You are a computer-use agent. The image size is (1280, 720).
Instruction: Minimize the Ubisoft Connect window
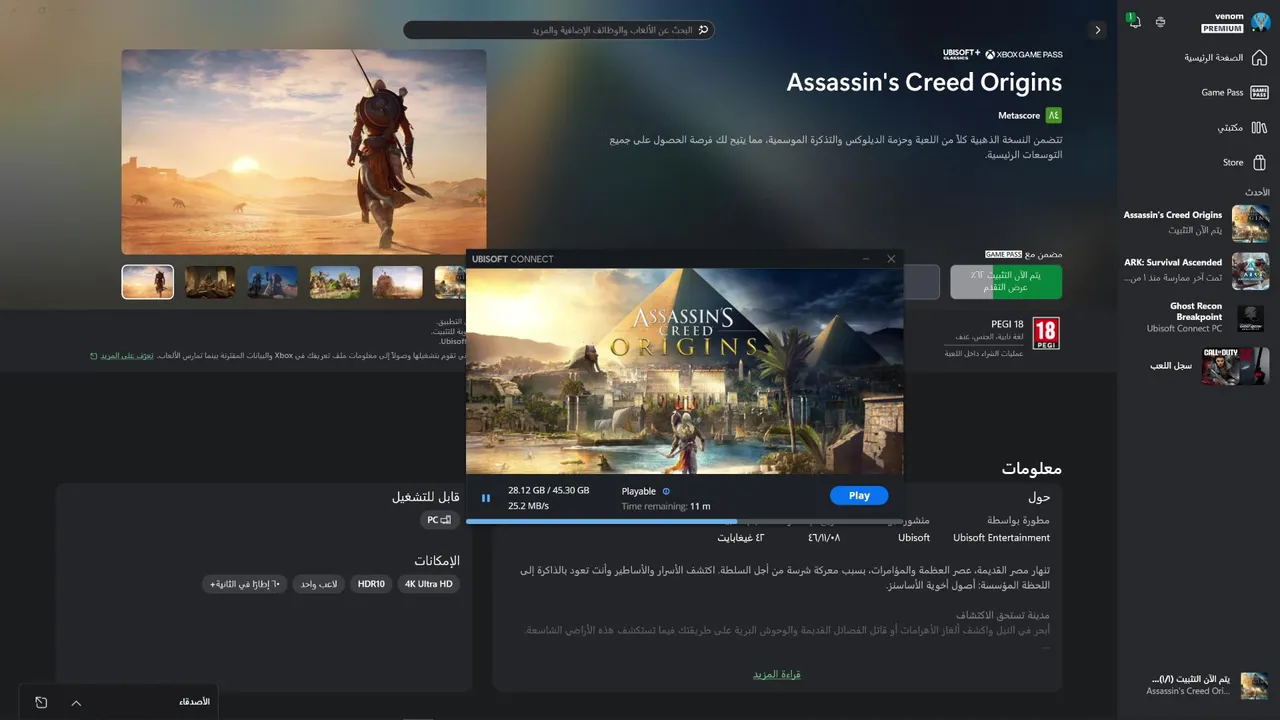coord(866,259)
